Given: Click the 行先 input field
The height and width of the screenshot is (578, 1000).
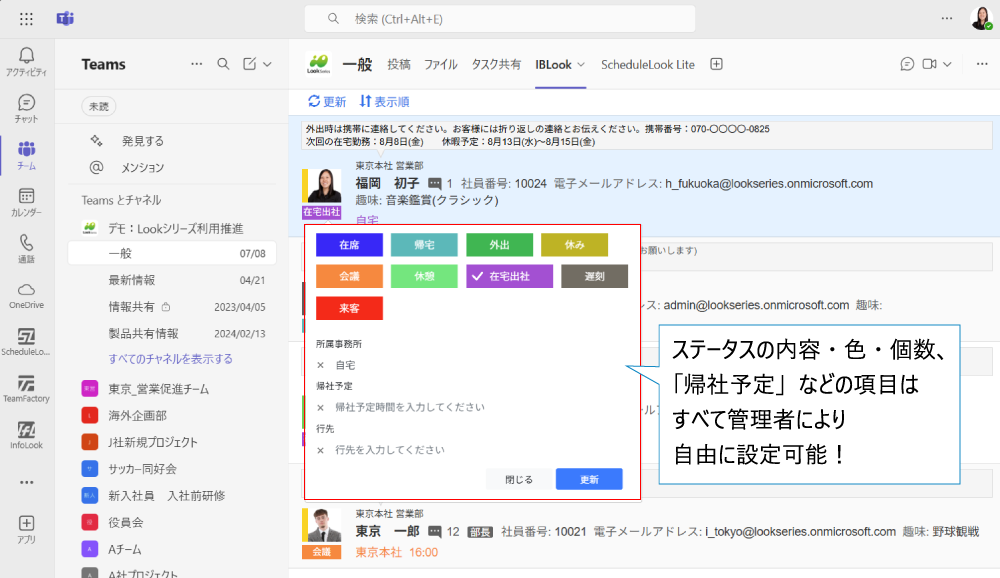Looking at the screenshot, I should coord(470,450).
